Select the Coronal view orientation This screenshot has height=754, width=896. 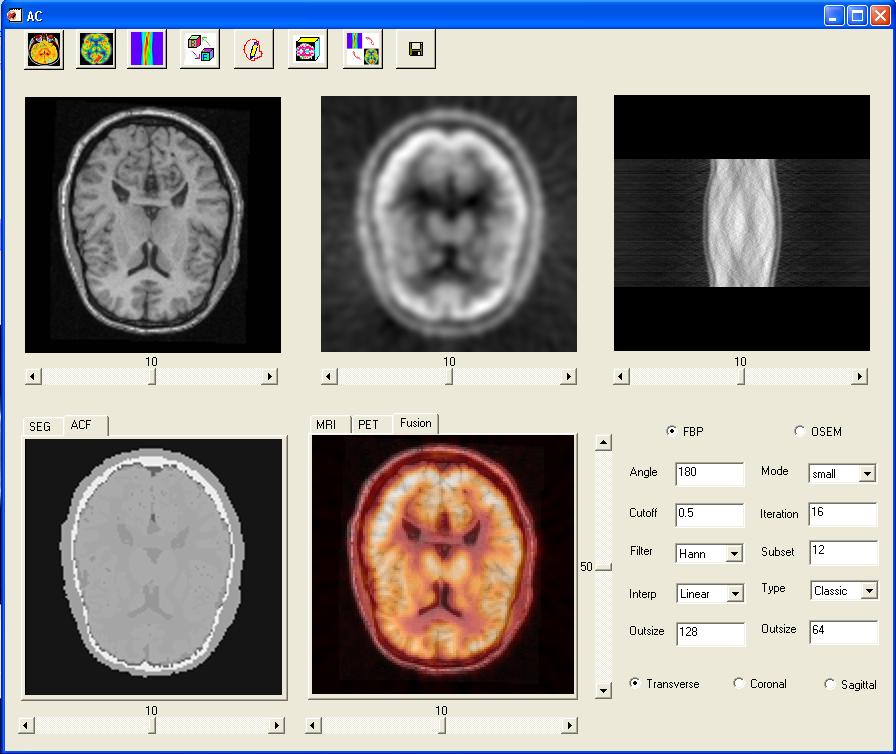coord(738,684)
